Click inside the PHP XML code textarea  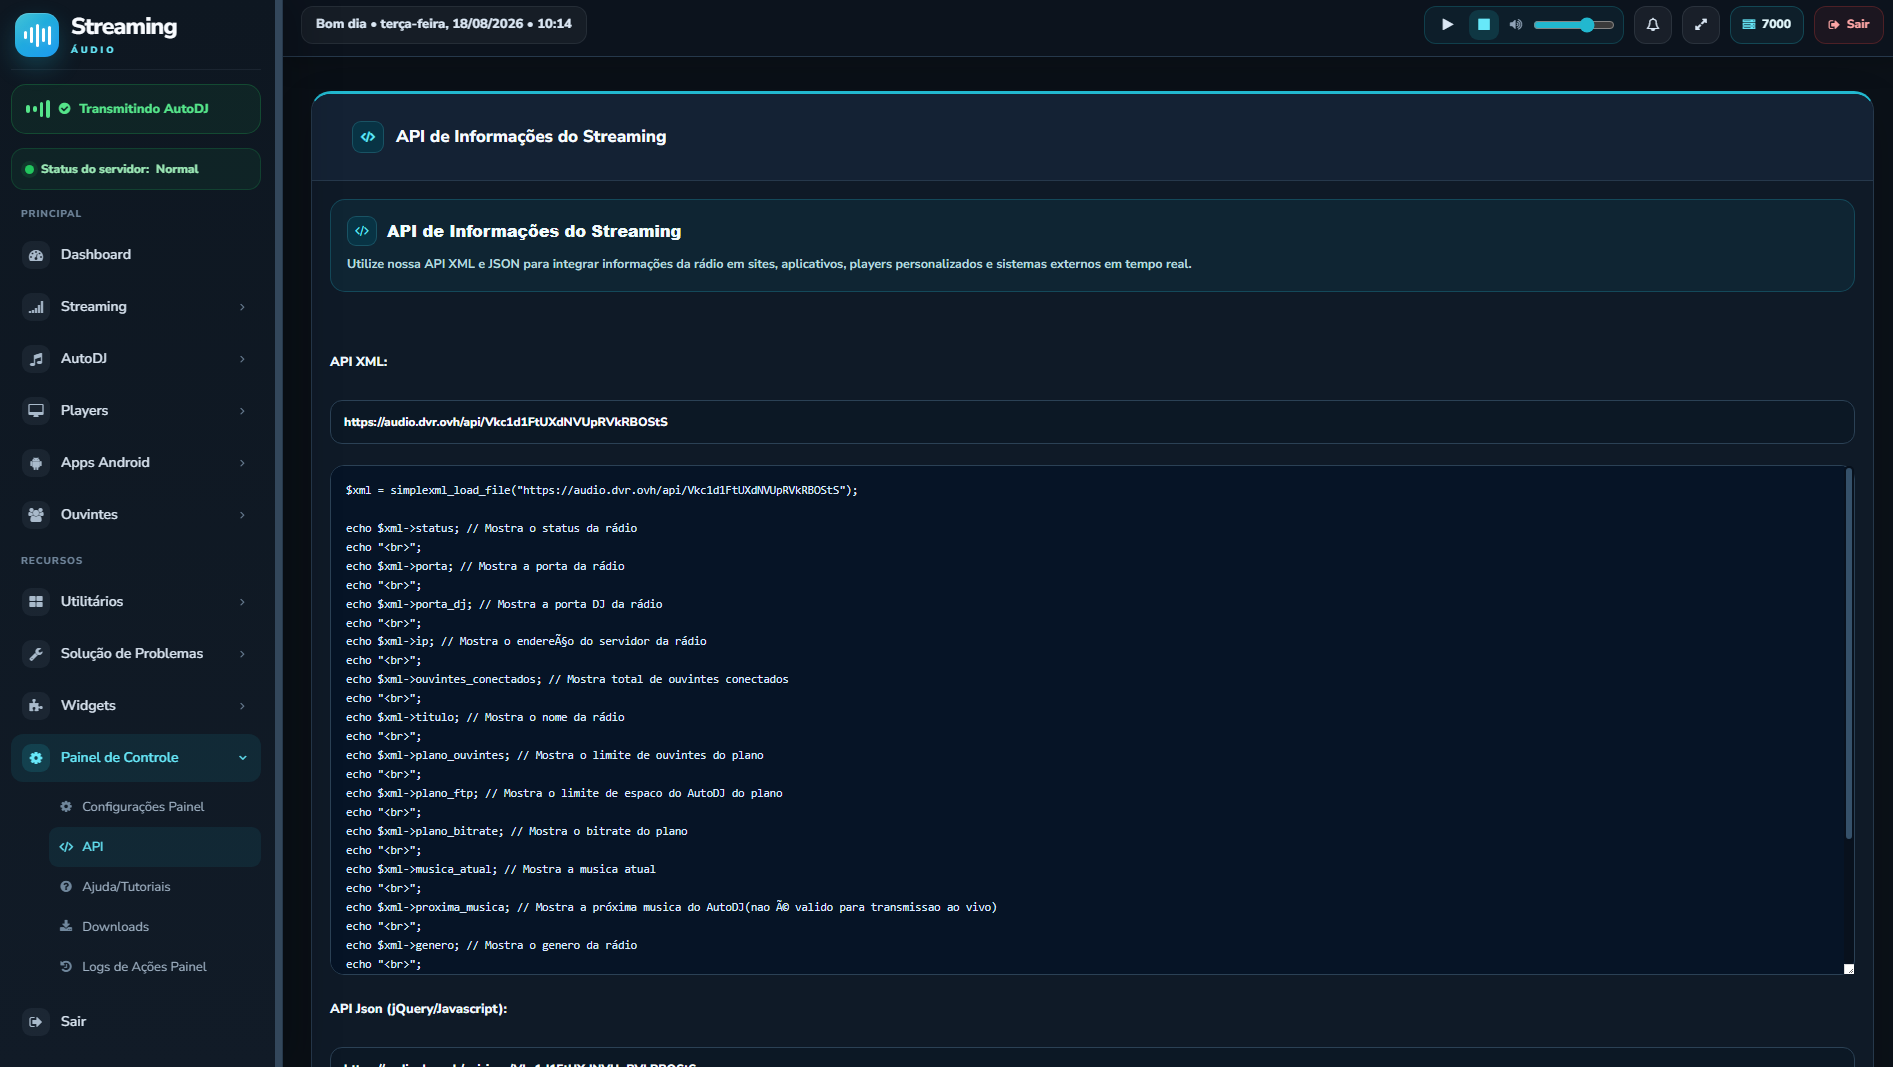click(1088, 720)
